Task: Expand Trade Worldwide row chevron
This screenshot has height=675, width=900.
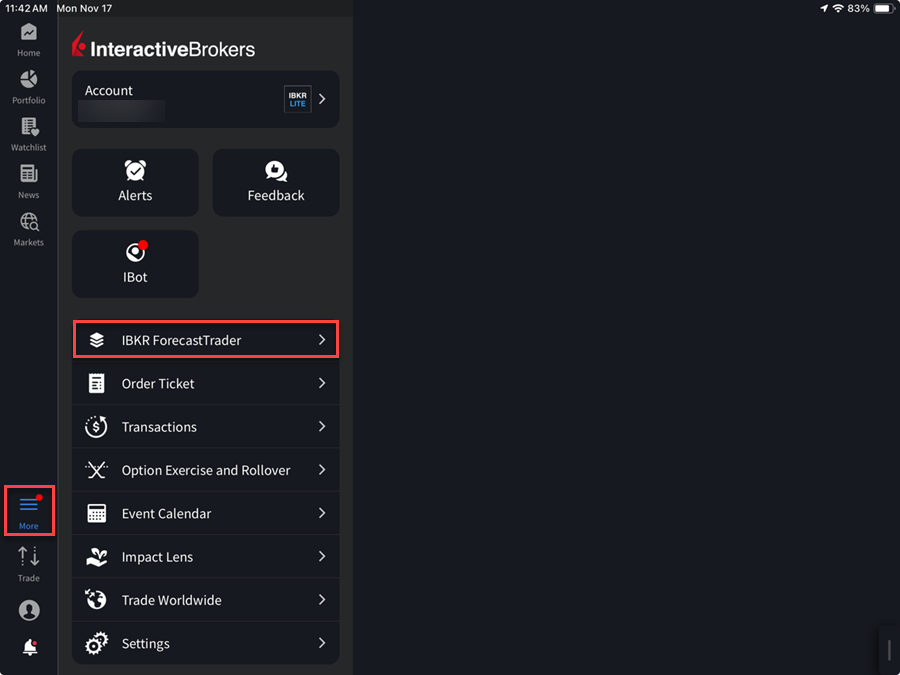Action: [322, 600]
